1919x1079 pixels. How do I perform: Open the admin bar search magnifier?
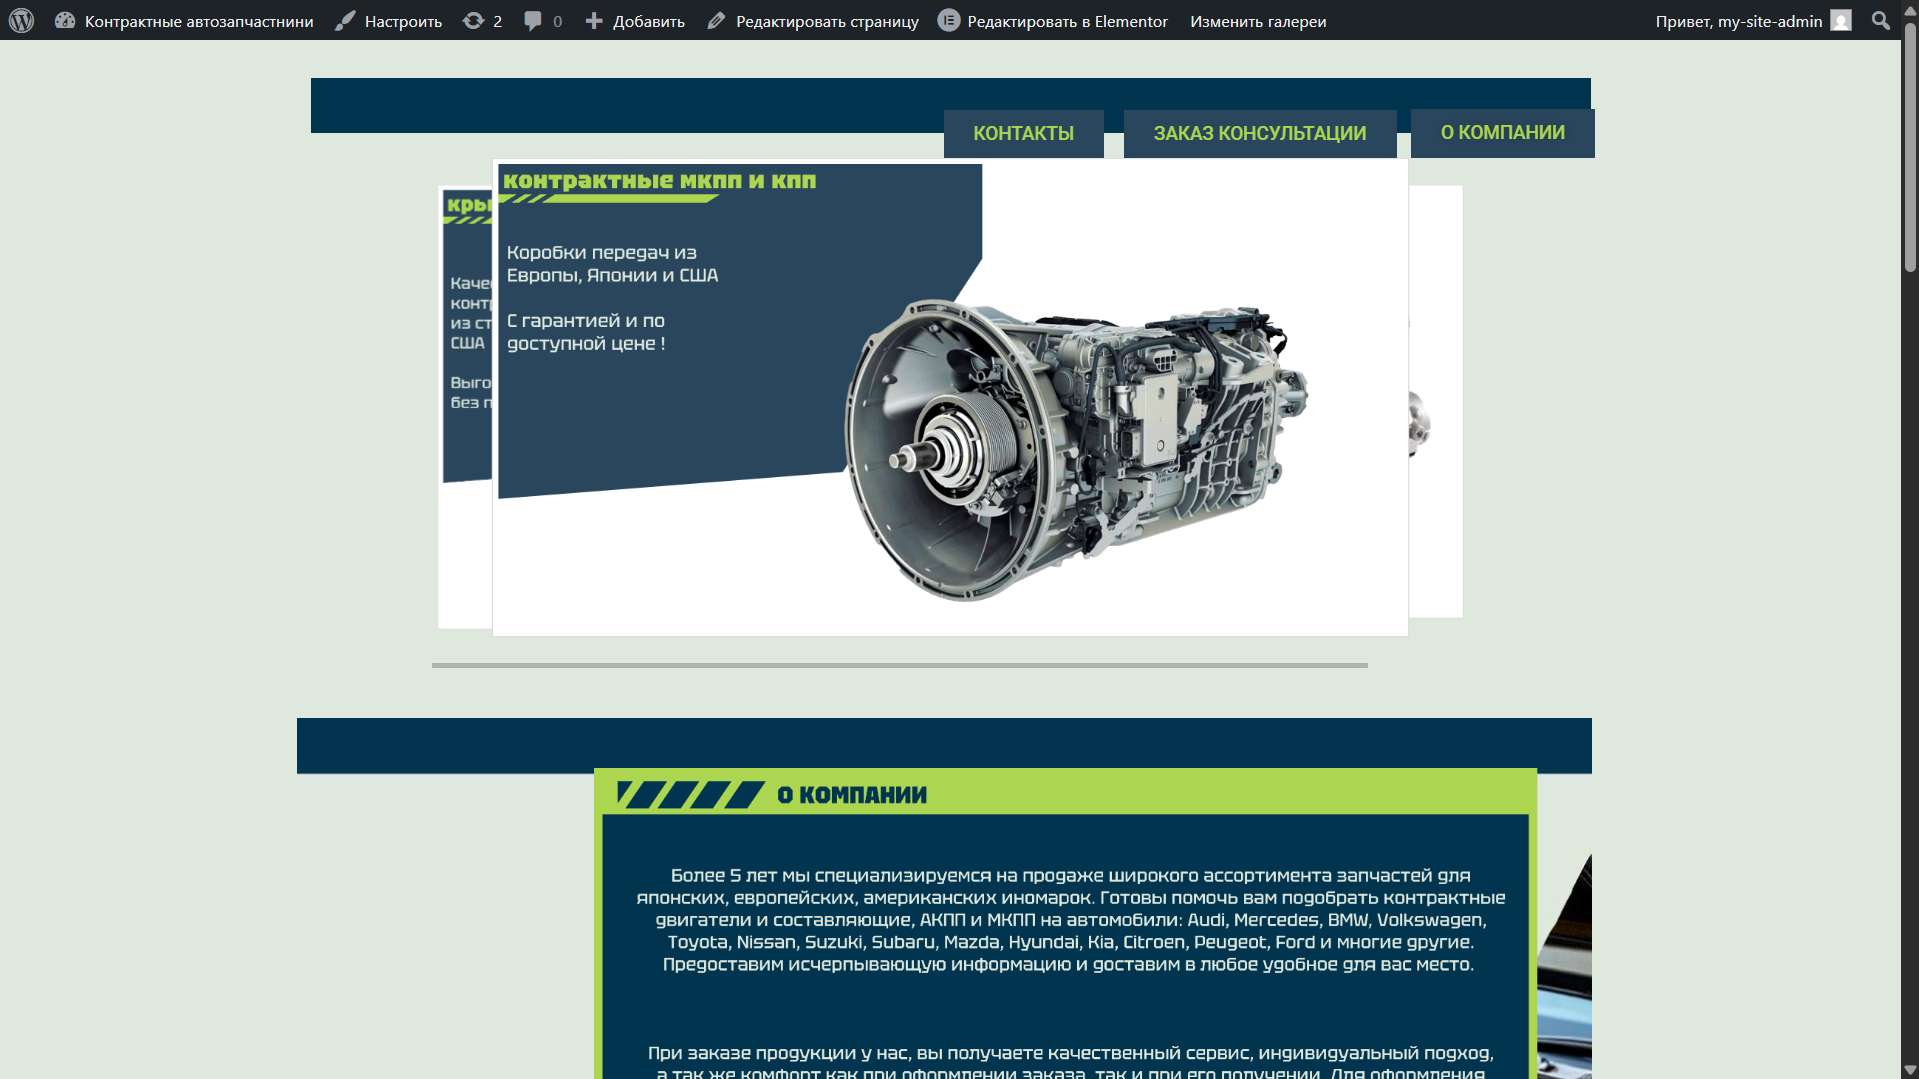[1880, 20]
